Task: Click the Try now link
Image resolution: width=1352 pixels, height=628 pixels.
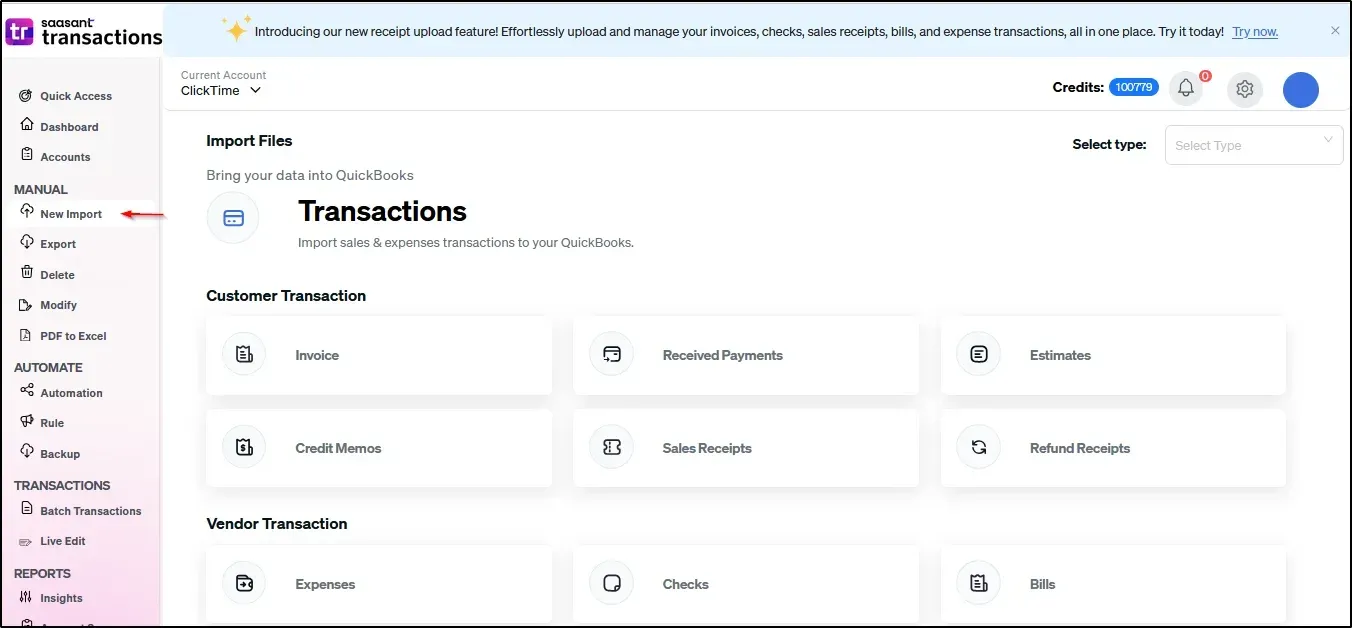Action: pos(1255,32)
